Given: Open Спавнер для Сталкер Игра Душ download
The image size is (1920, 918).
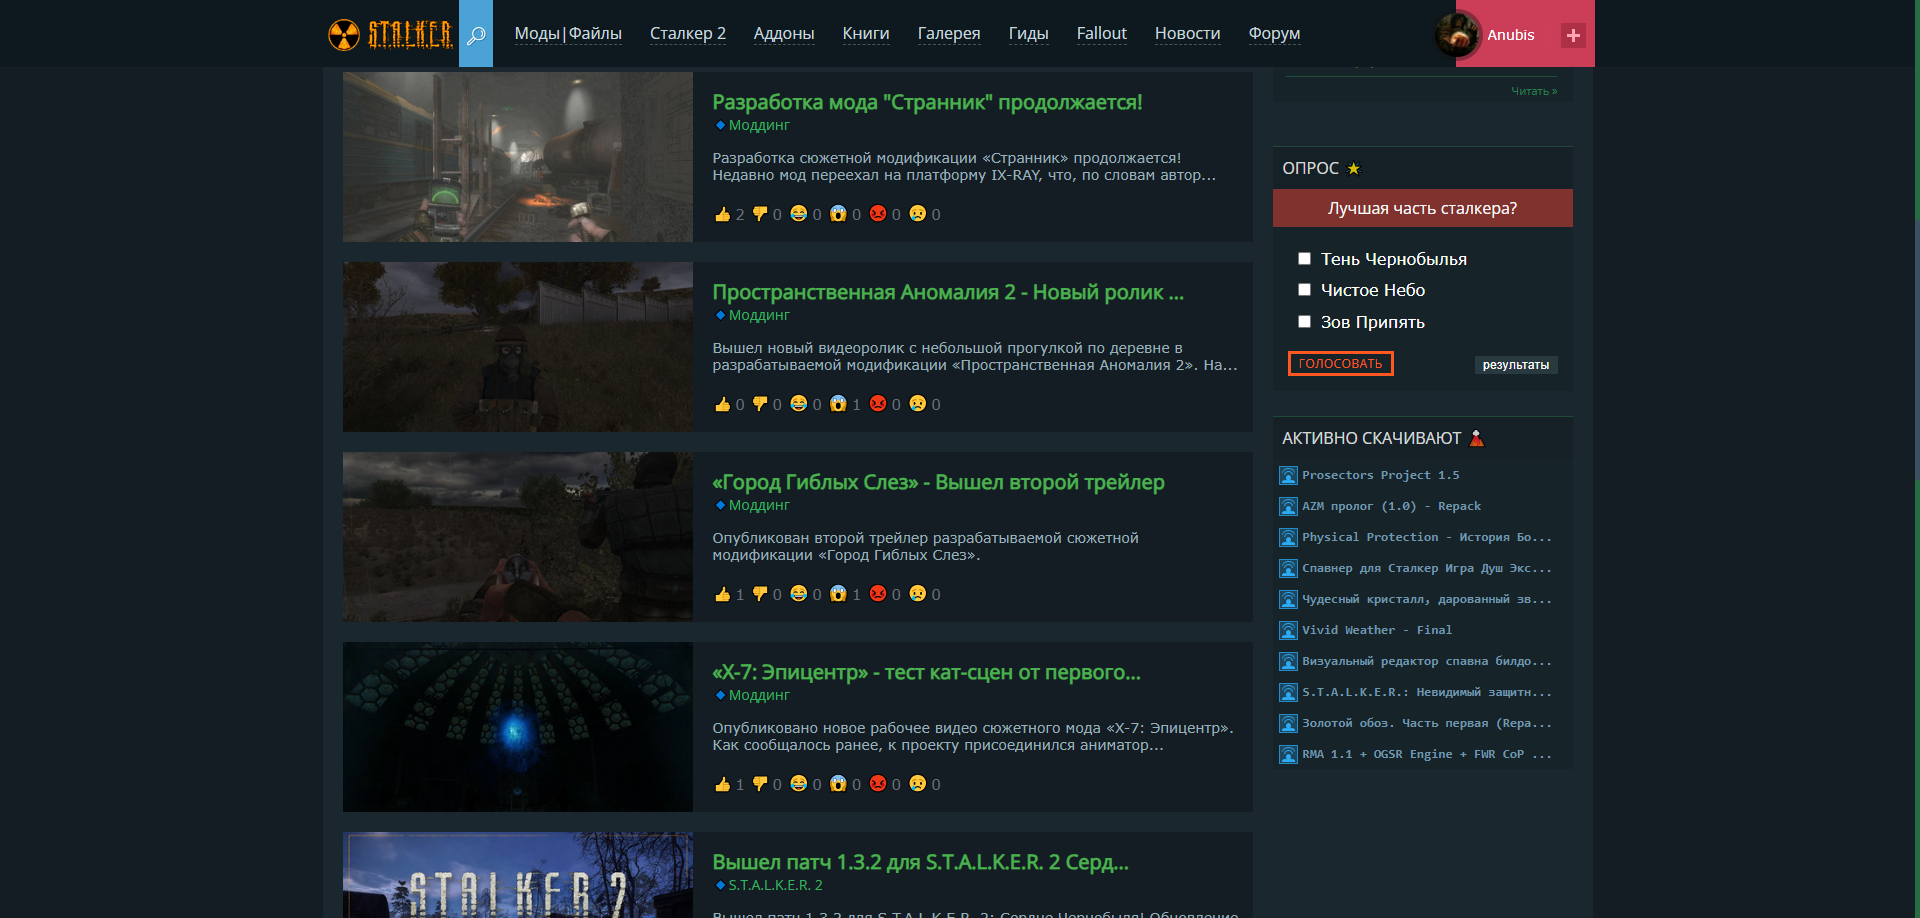Looking at the screenshot, I should tap(1427, 569).
